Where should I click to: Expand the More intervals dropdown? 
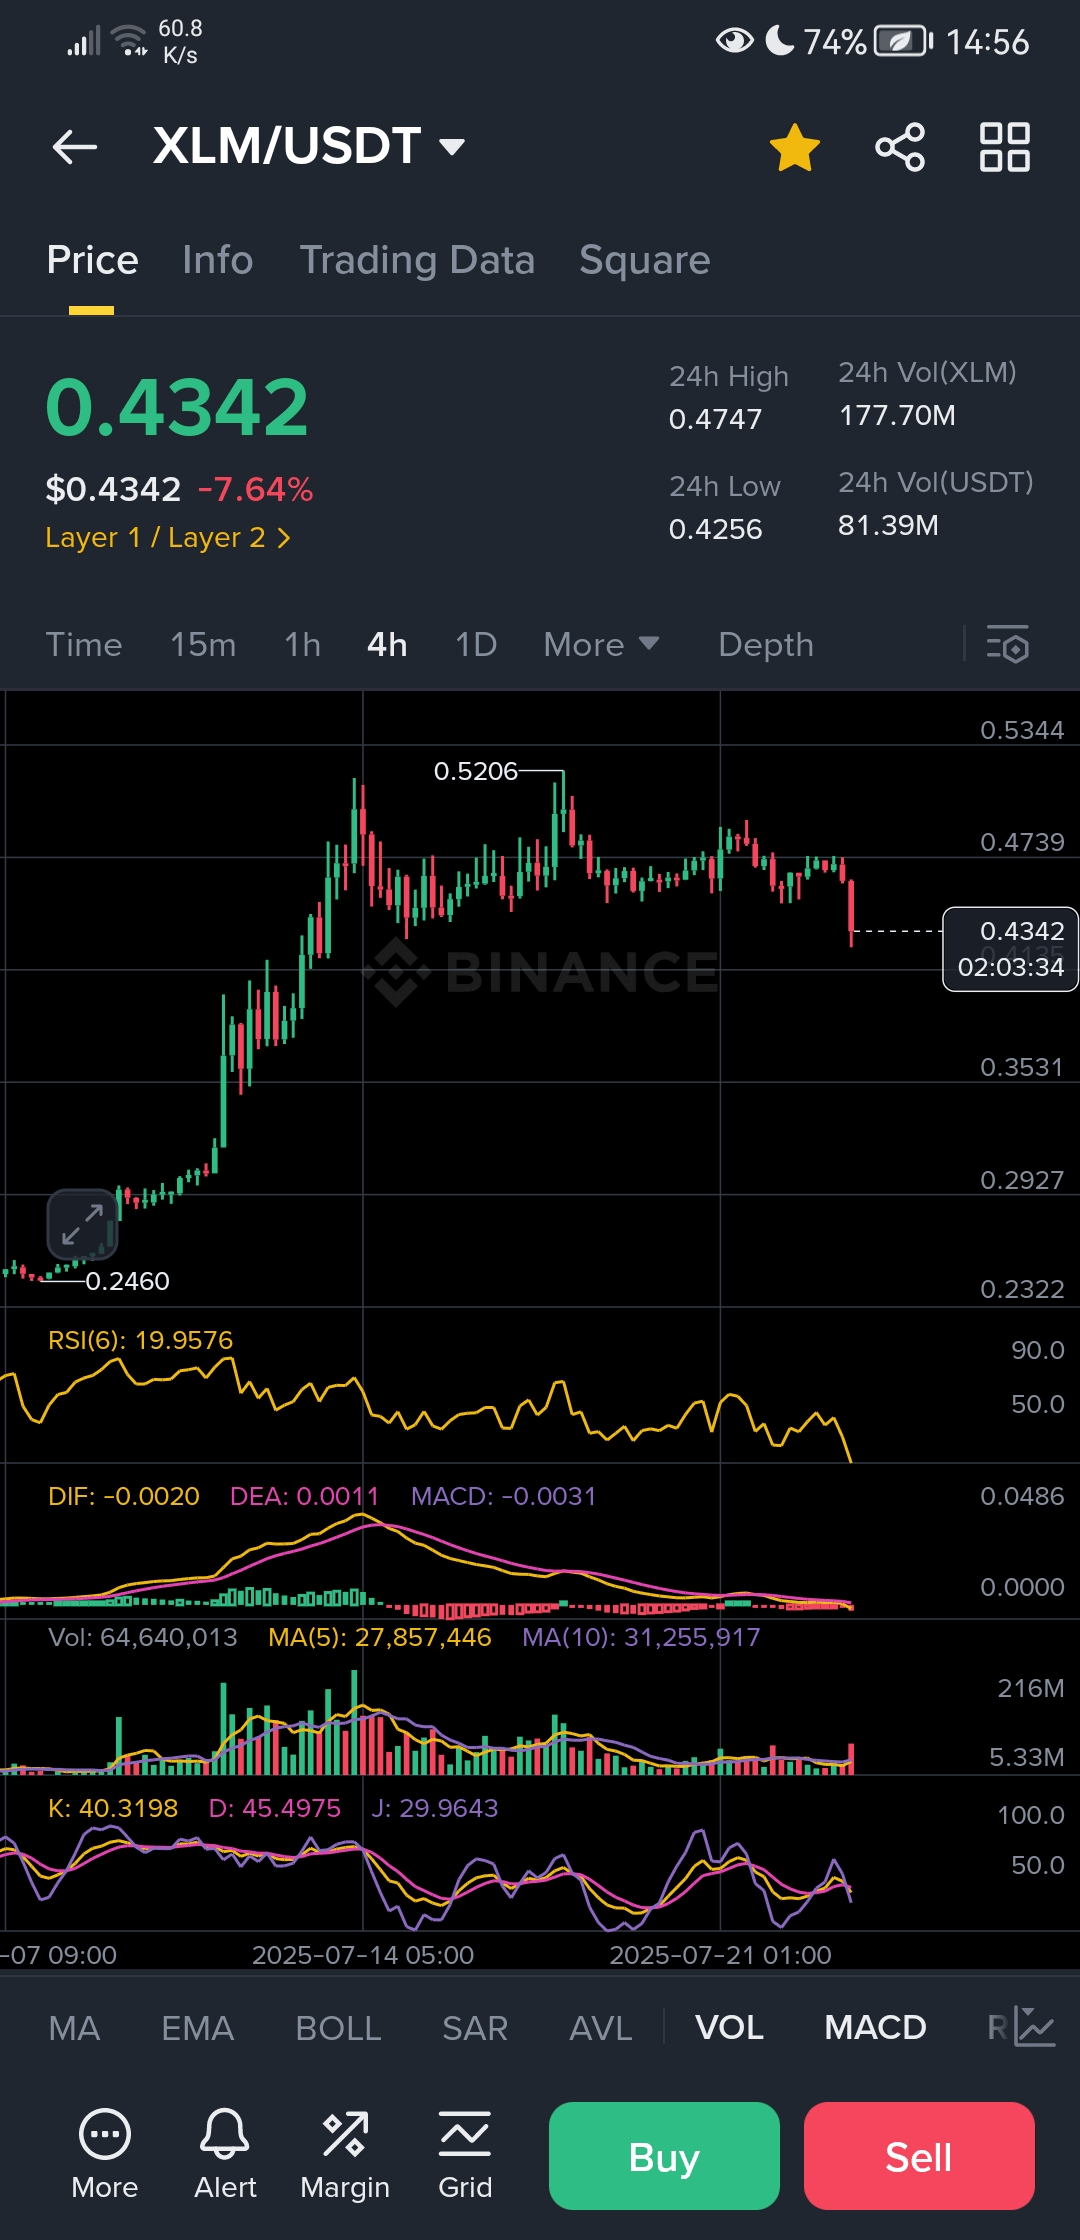601,645
